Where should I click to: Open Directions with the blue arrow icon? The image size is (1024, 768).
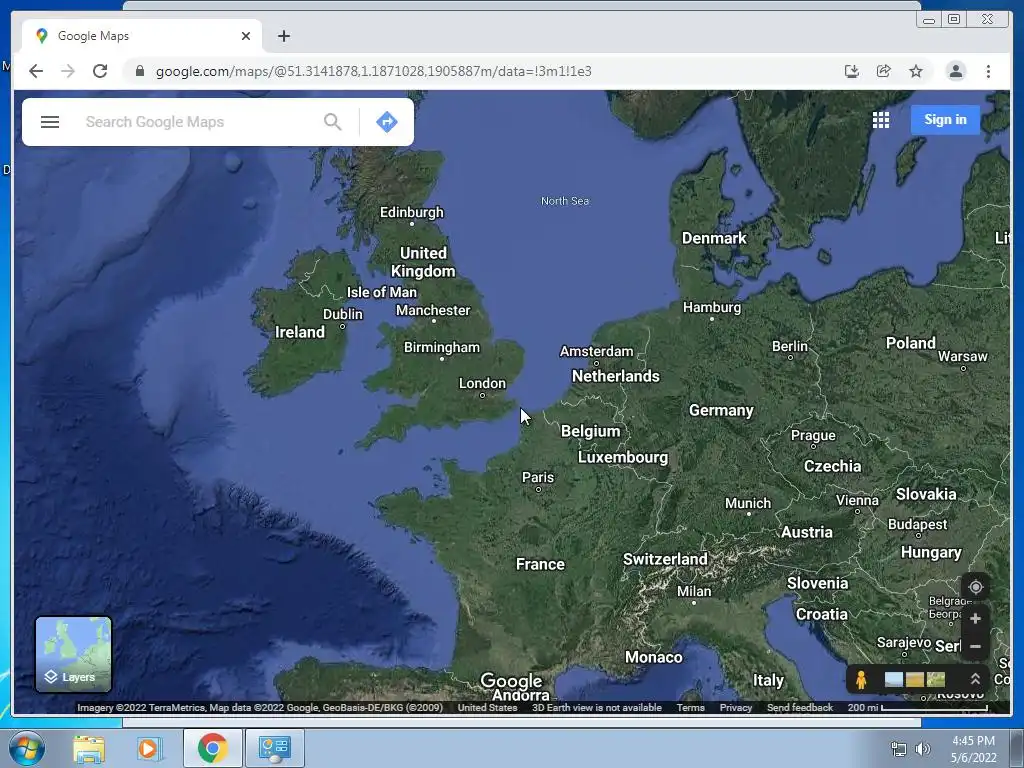point(387,122)
